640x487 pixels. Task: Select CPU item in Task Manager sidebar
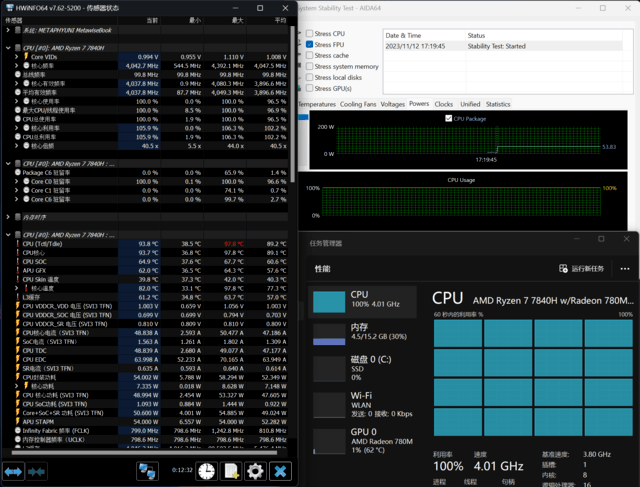362,301
